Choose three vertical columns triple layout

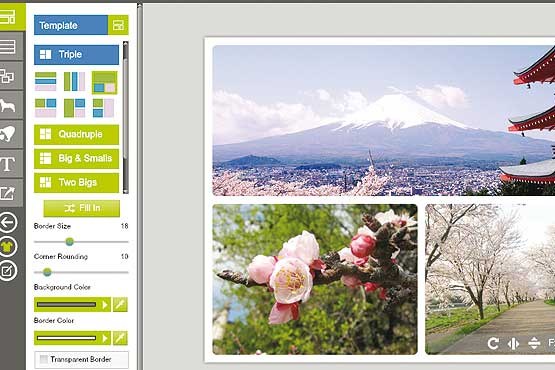pyautogui.click(x=74, y=81)
